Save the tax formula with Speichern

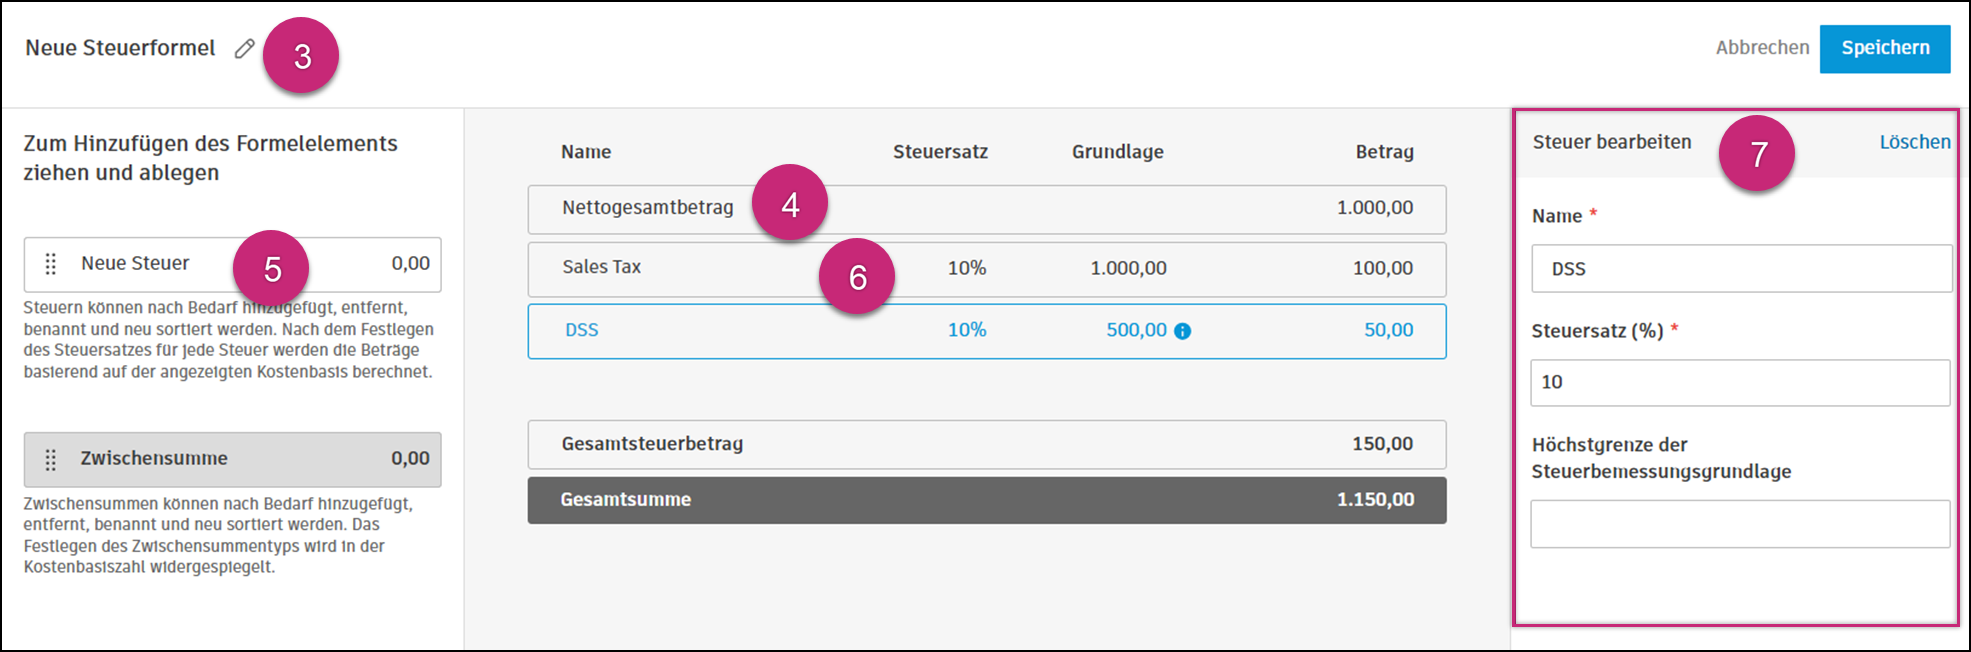pyautogui.click(x=1885, y=47)
